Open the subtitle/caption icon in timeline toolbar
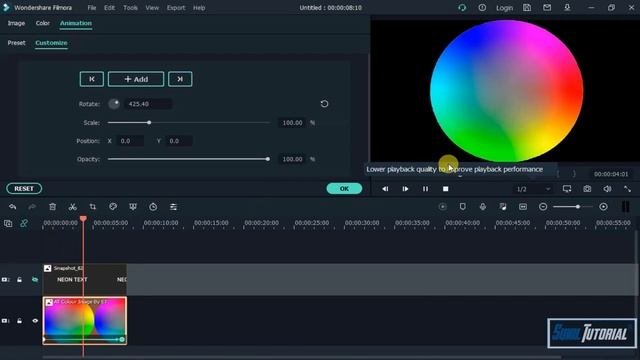The width and height of the screenshot is (640, 360). coord(523,207)
